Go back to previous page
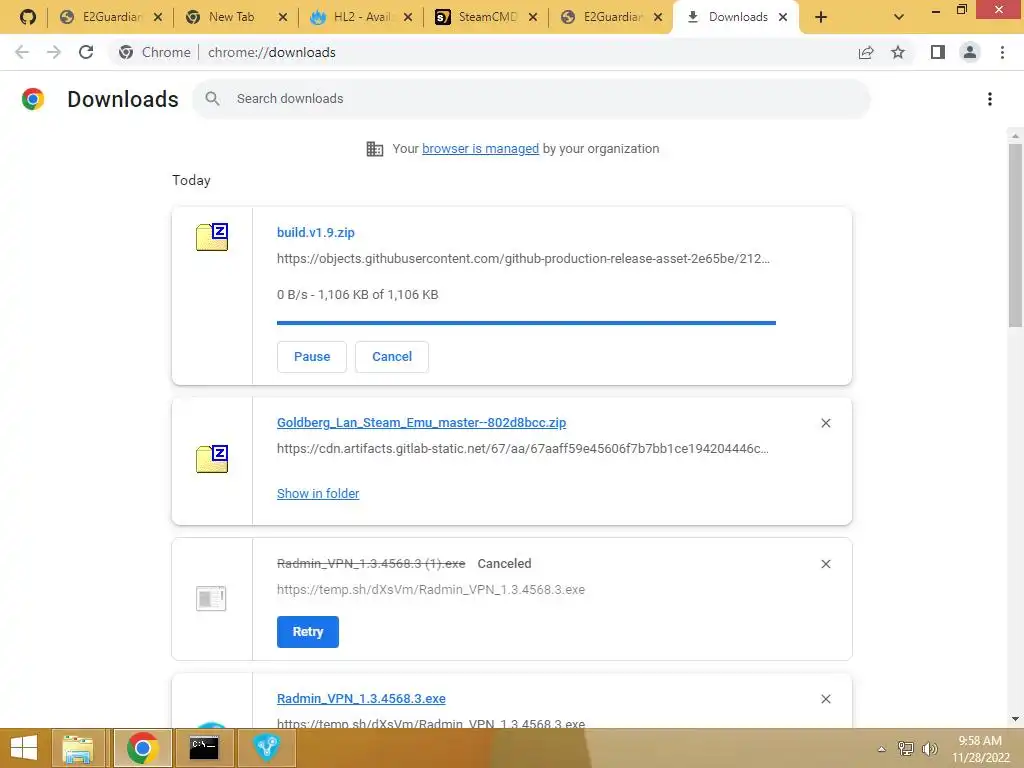The width and height of the screenshot is (1024, 768). [22, 52]
